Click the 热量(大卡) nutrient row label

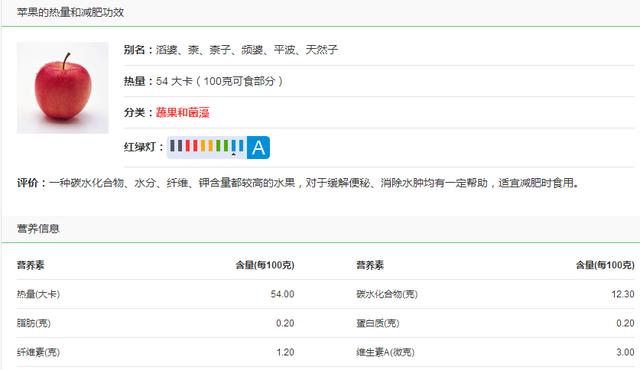click(x=38, y=294)
